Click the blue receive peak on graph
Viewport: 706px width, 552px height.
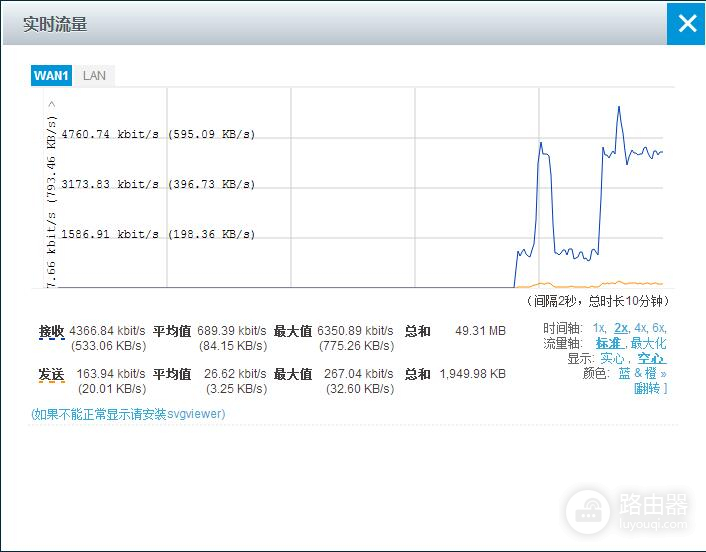pyautogui.click(x=620, y=107)
